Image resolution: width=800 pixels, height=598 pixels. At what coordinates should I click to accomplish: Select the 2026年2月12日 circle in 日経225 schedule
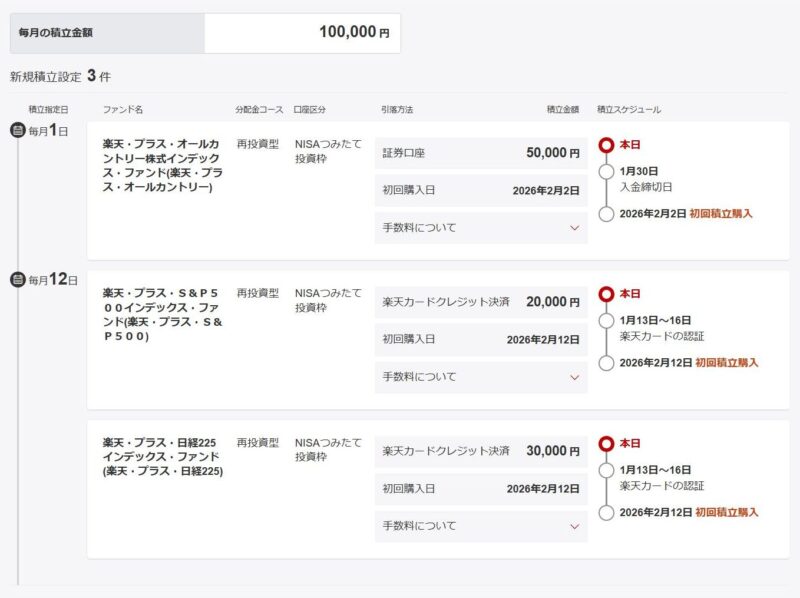606,512
